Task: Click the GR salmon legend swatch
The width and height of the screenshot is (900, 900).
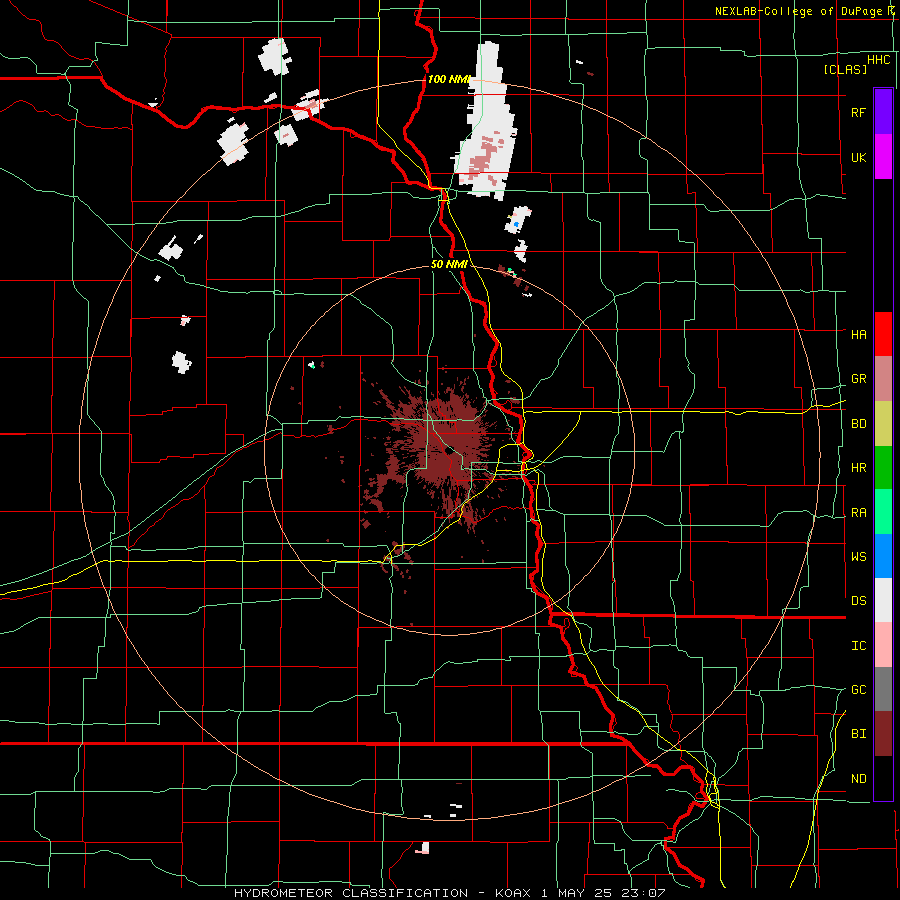Action: tap(883, 379)
